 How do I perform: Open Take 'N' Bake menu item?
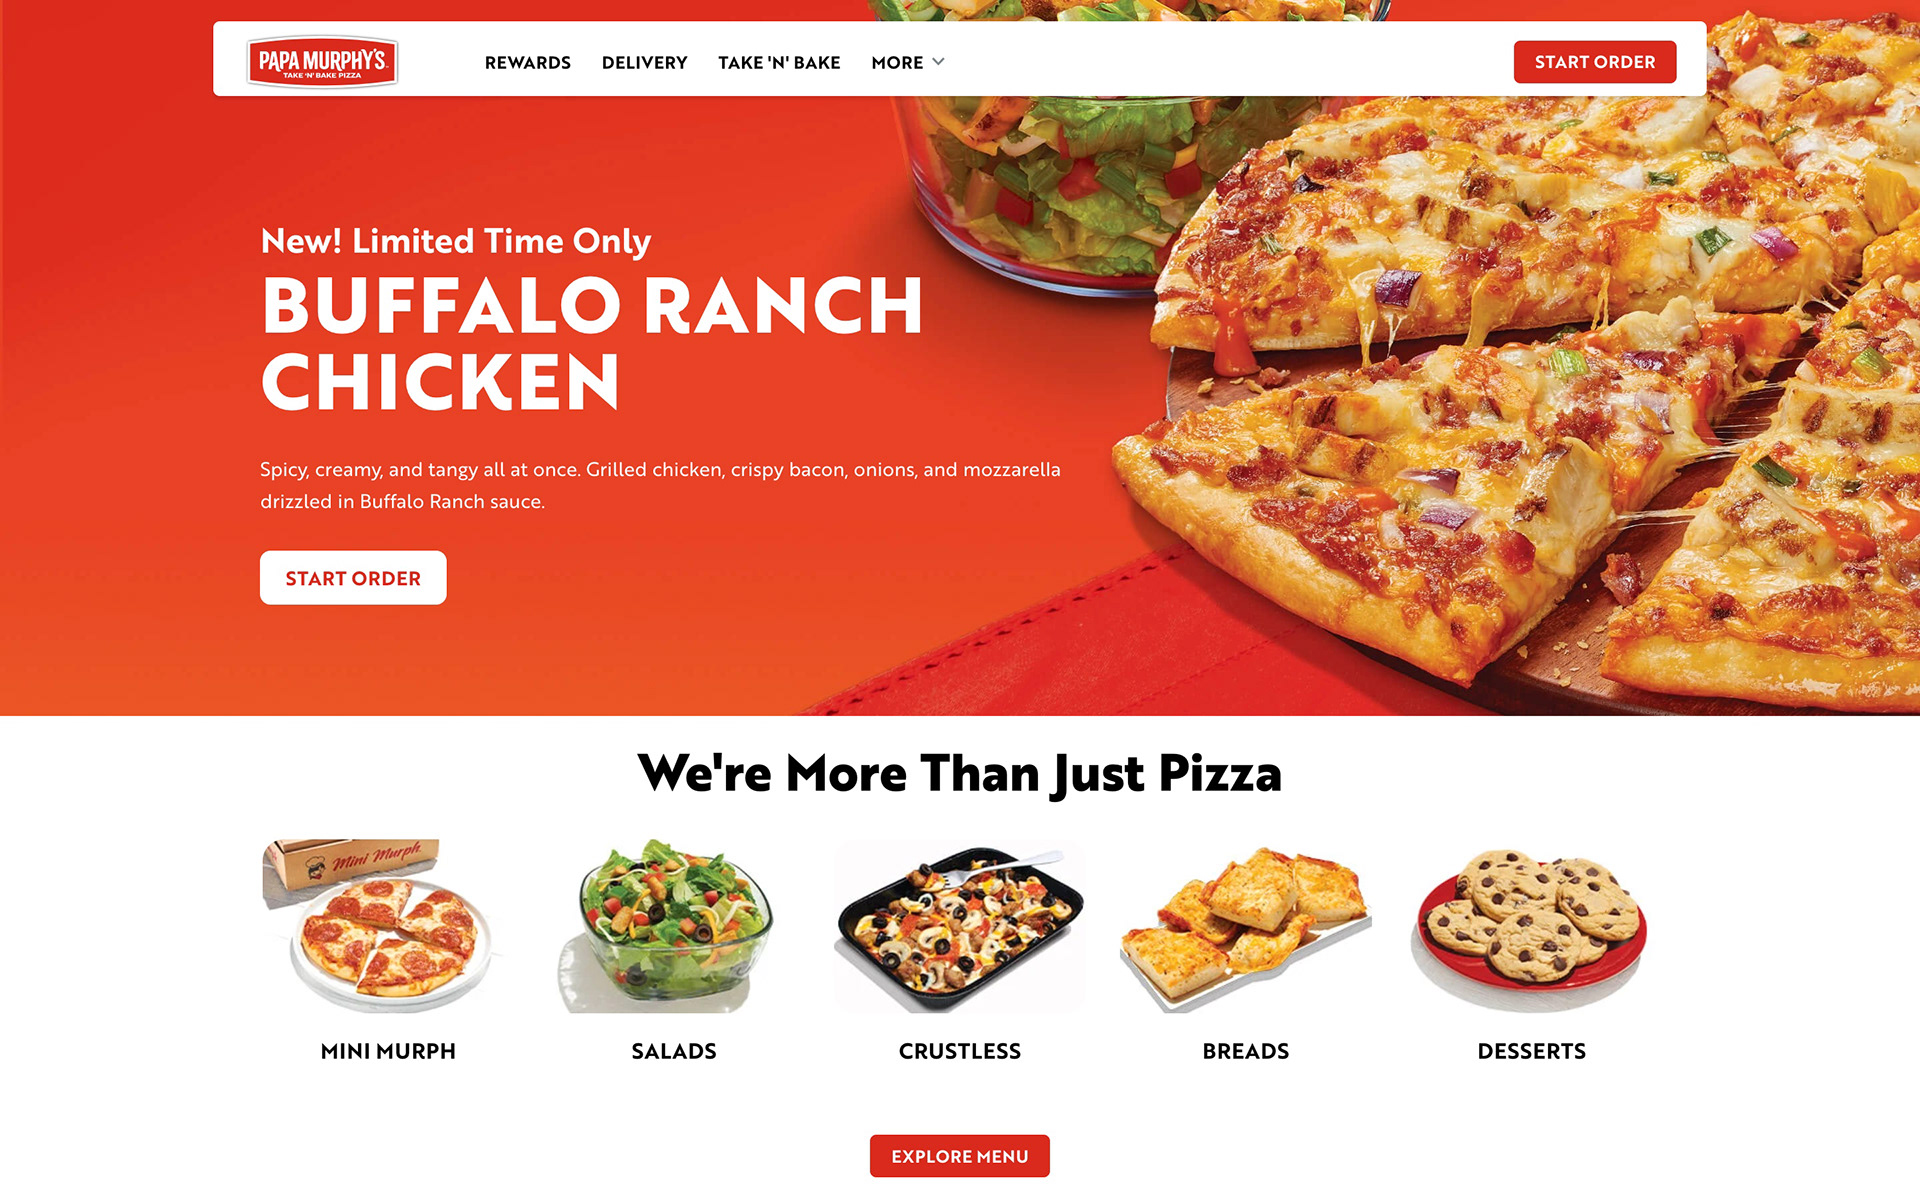click(x=779, y=62)
